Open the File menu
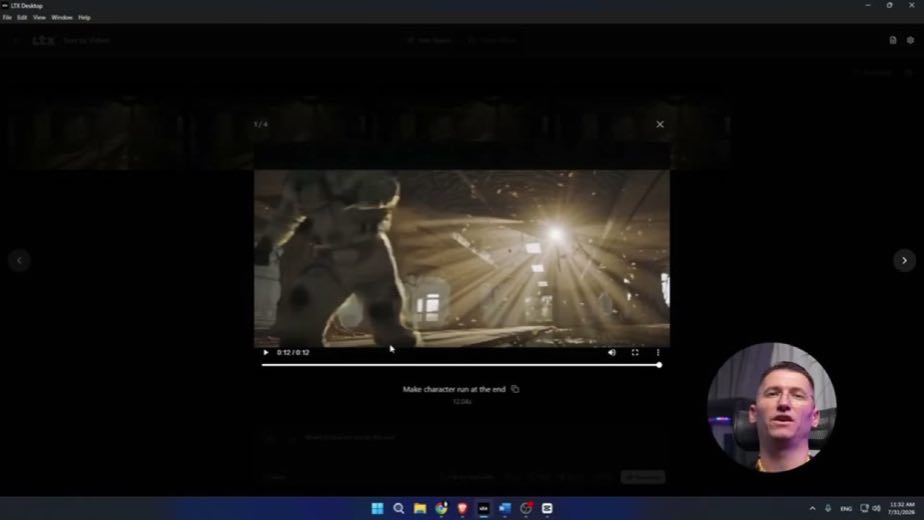 coord(7,18)
